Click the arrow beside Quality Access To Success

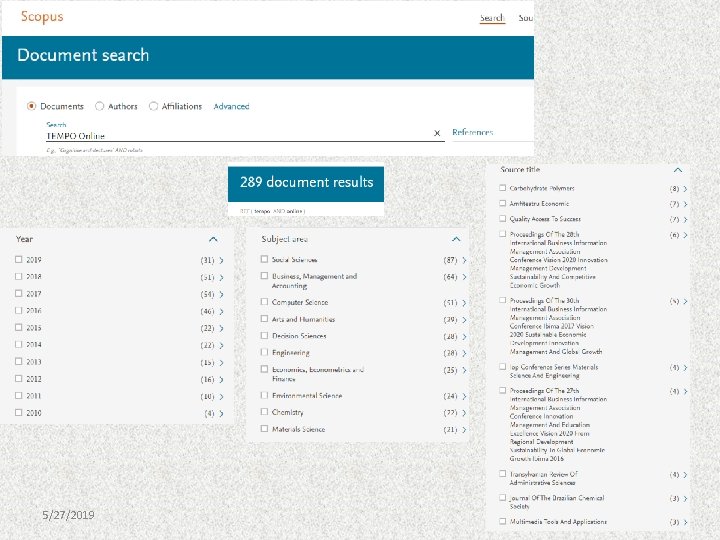[x=685, y=220]
